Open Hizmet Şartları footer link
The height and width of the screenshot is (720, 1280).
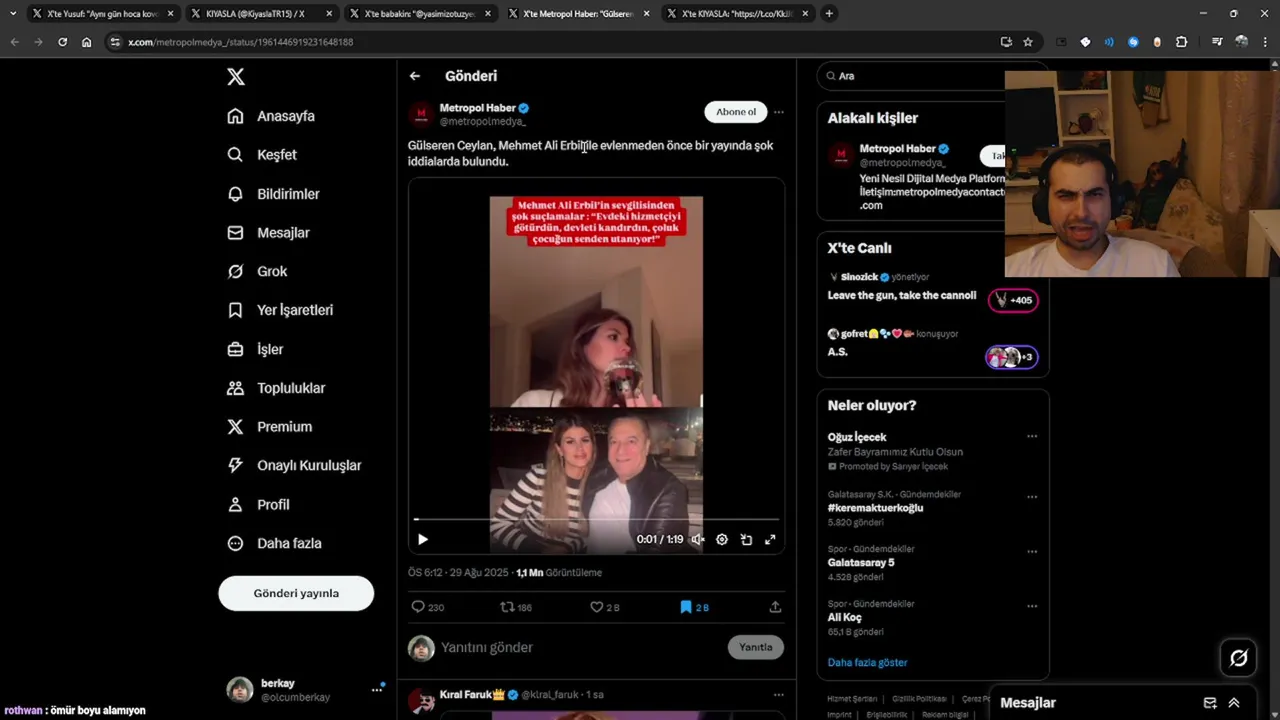pyautogui.click(x=852, y=699)
